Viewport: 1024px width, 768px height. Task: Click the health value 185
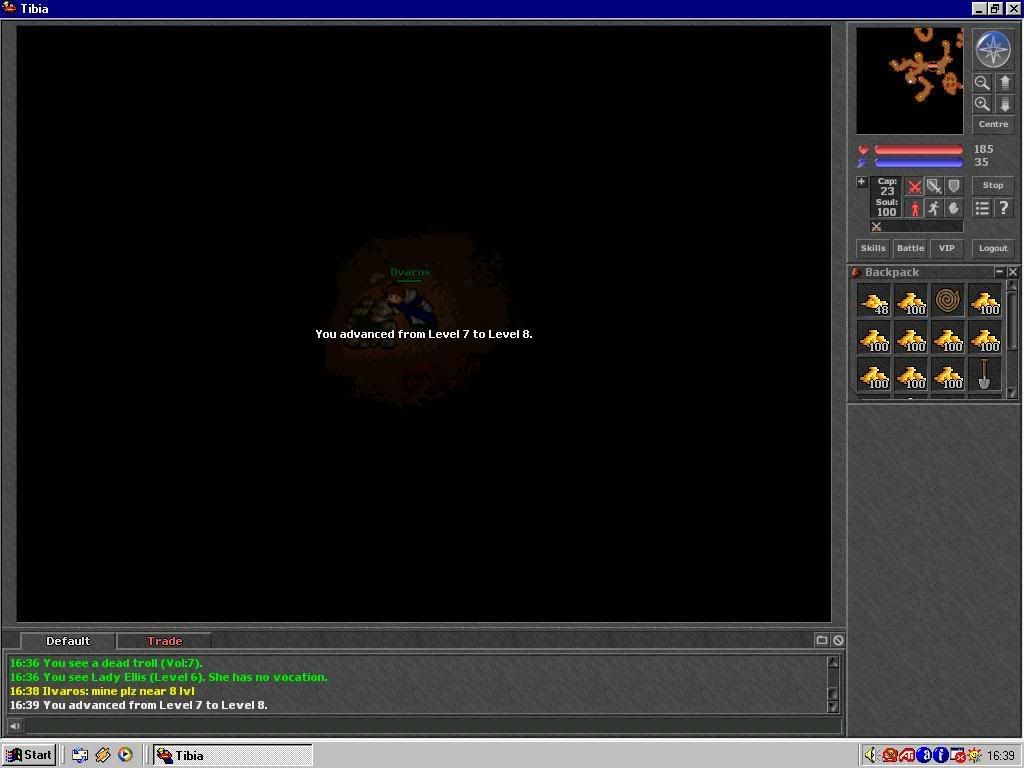coord(983,150)
